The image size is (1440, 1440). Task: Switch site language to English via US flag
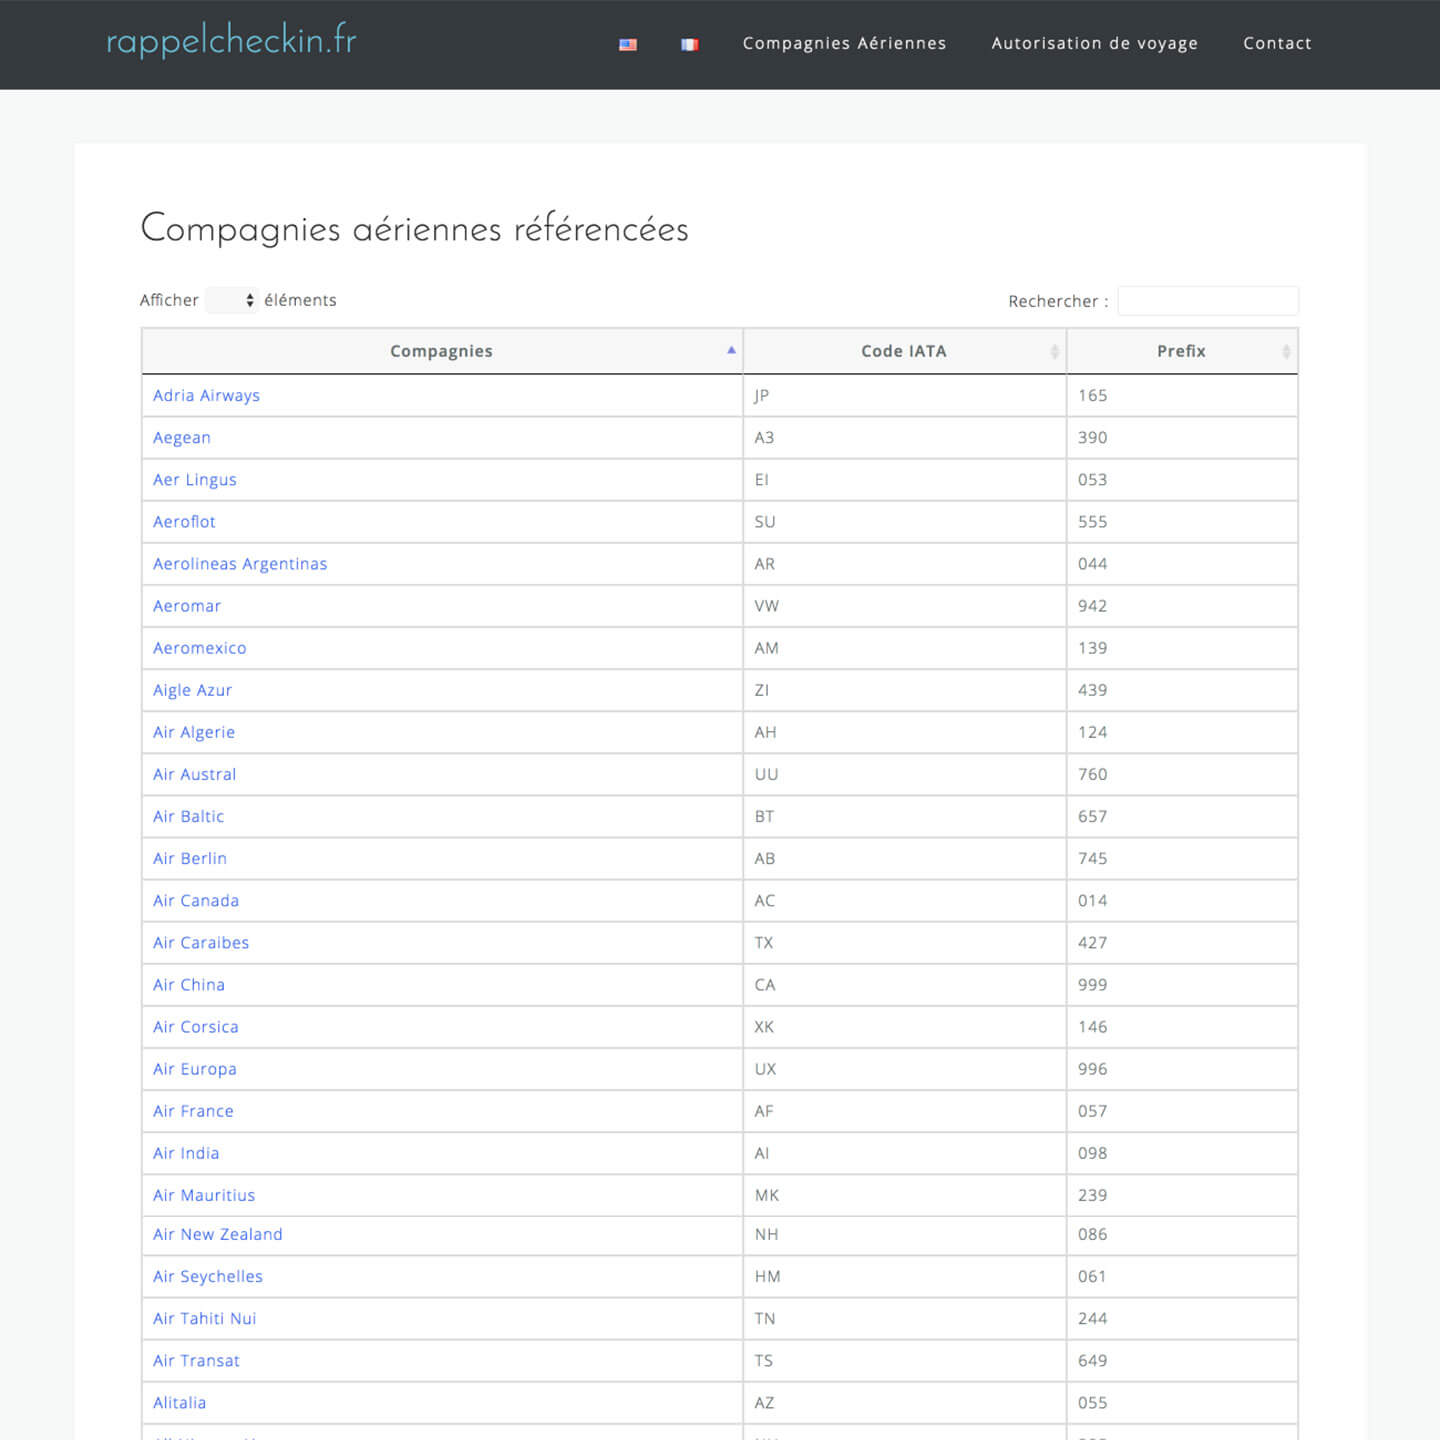pyautogui.click(x=627, y=44)
